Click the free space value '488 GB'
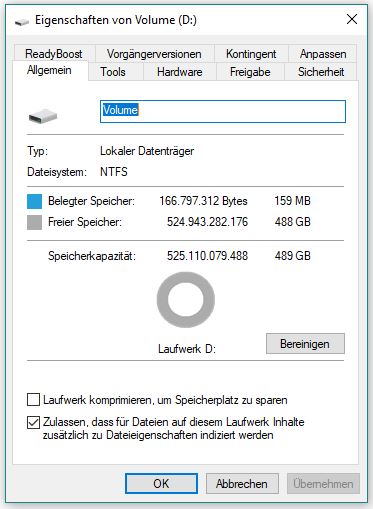This screenshot has width=373, height=509. point(293,222)
